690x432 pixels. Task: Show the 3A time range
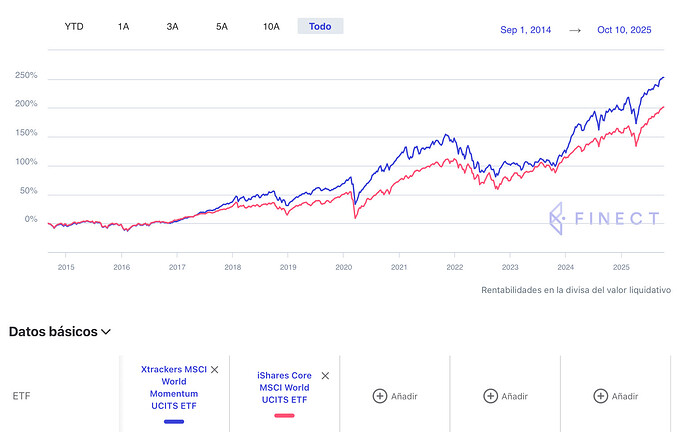[x=172, y=26]
